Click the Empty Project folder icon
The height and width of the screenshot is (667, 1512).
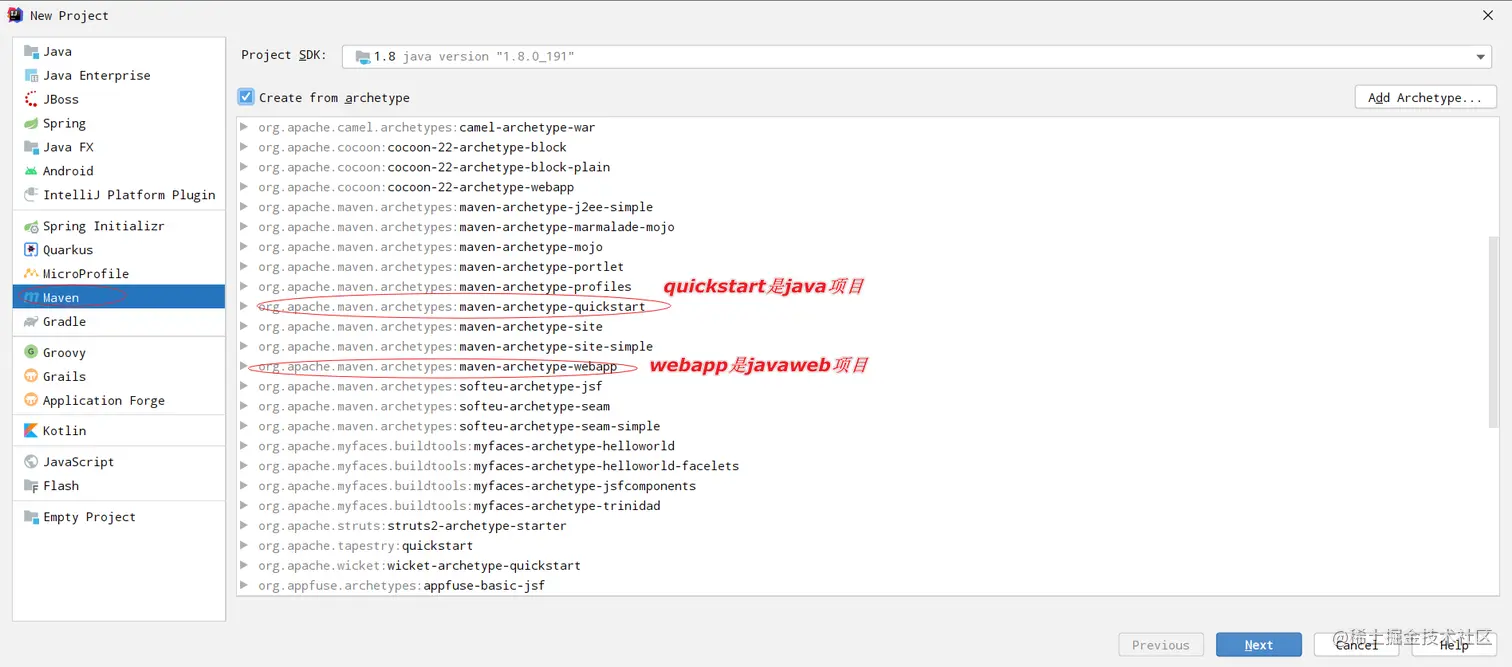(31, 517)
